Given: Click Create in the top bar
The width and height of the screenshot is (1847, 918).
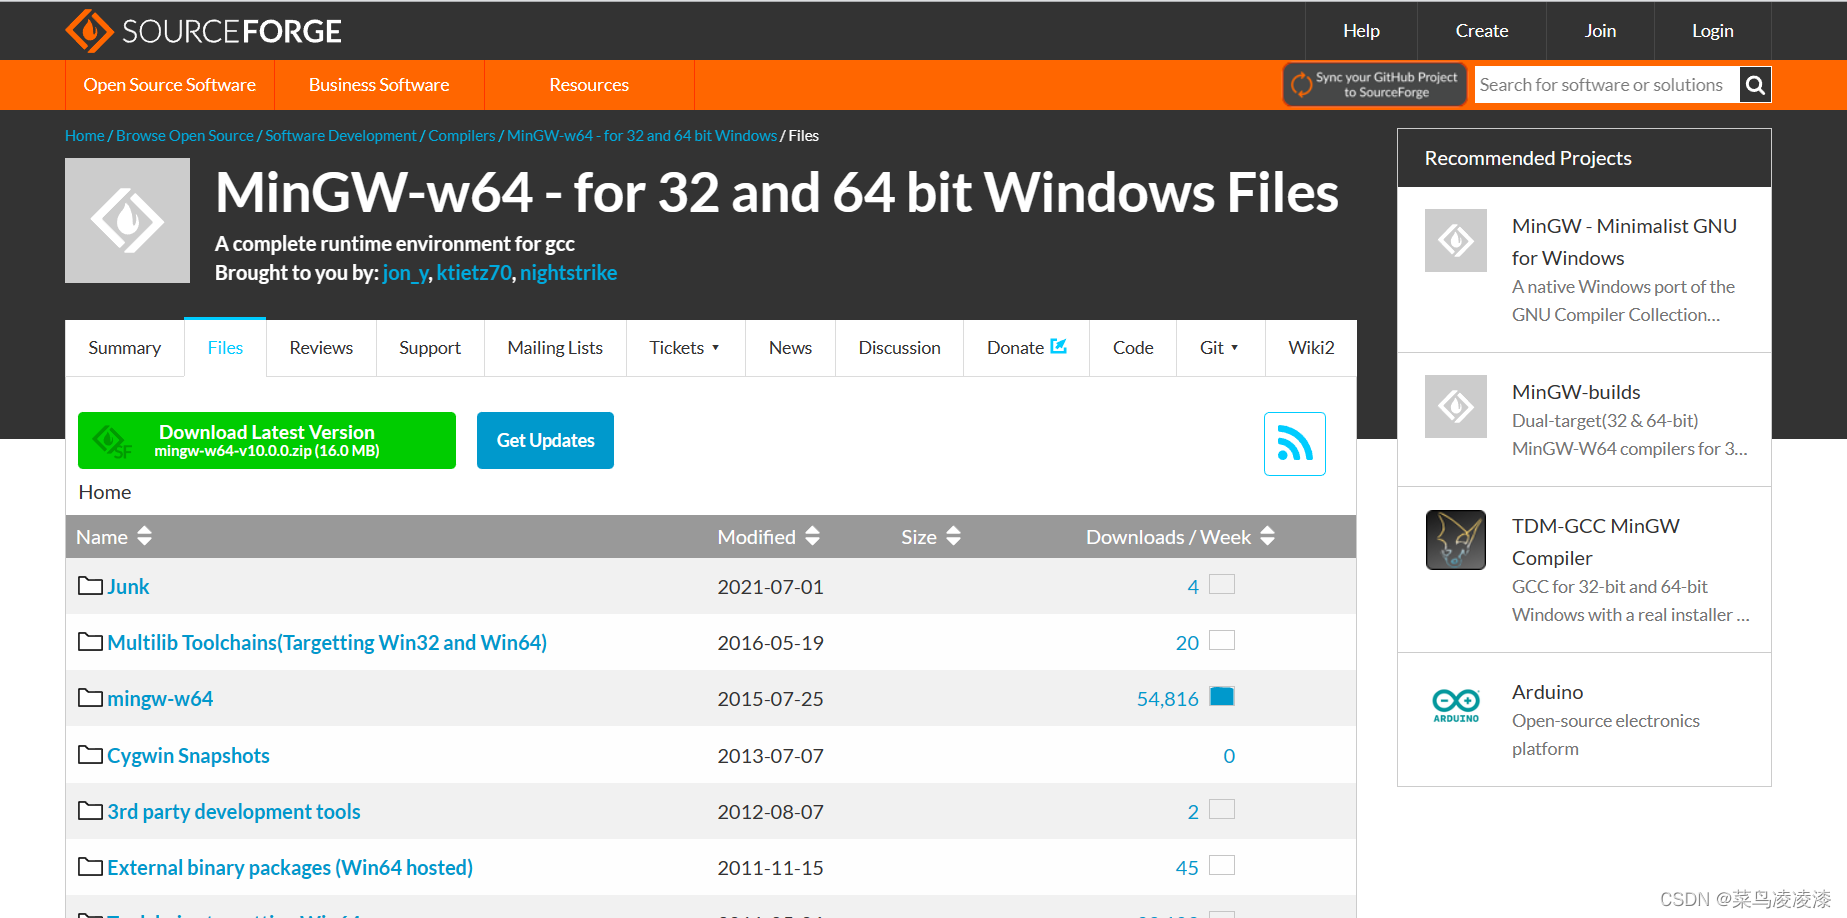Looking at the screenshot, I should pyautogui.click(x=1482, y=31).
